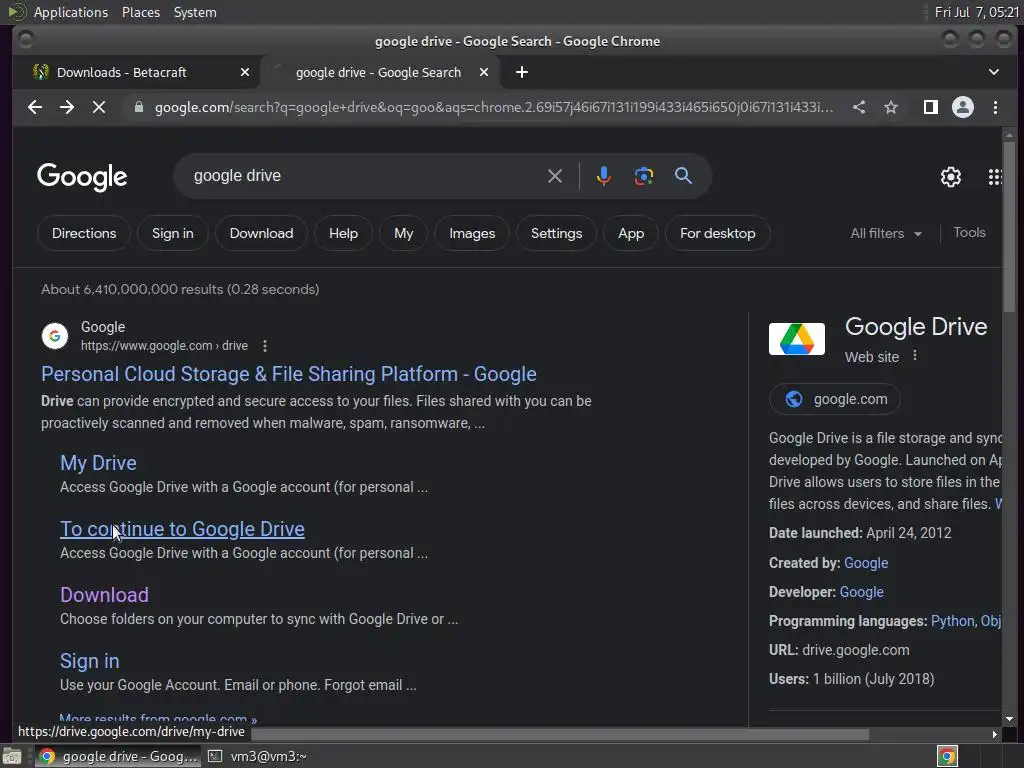Start voice search with the microphone icon

click(x=603, y=176)
